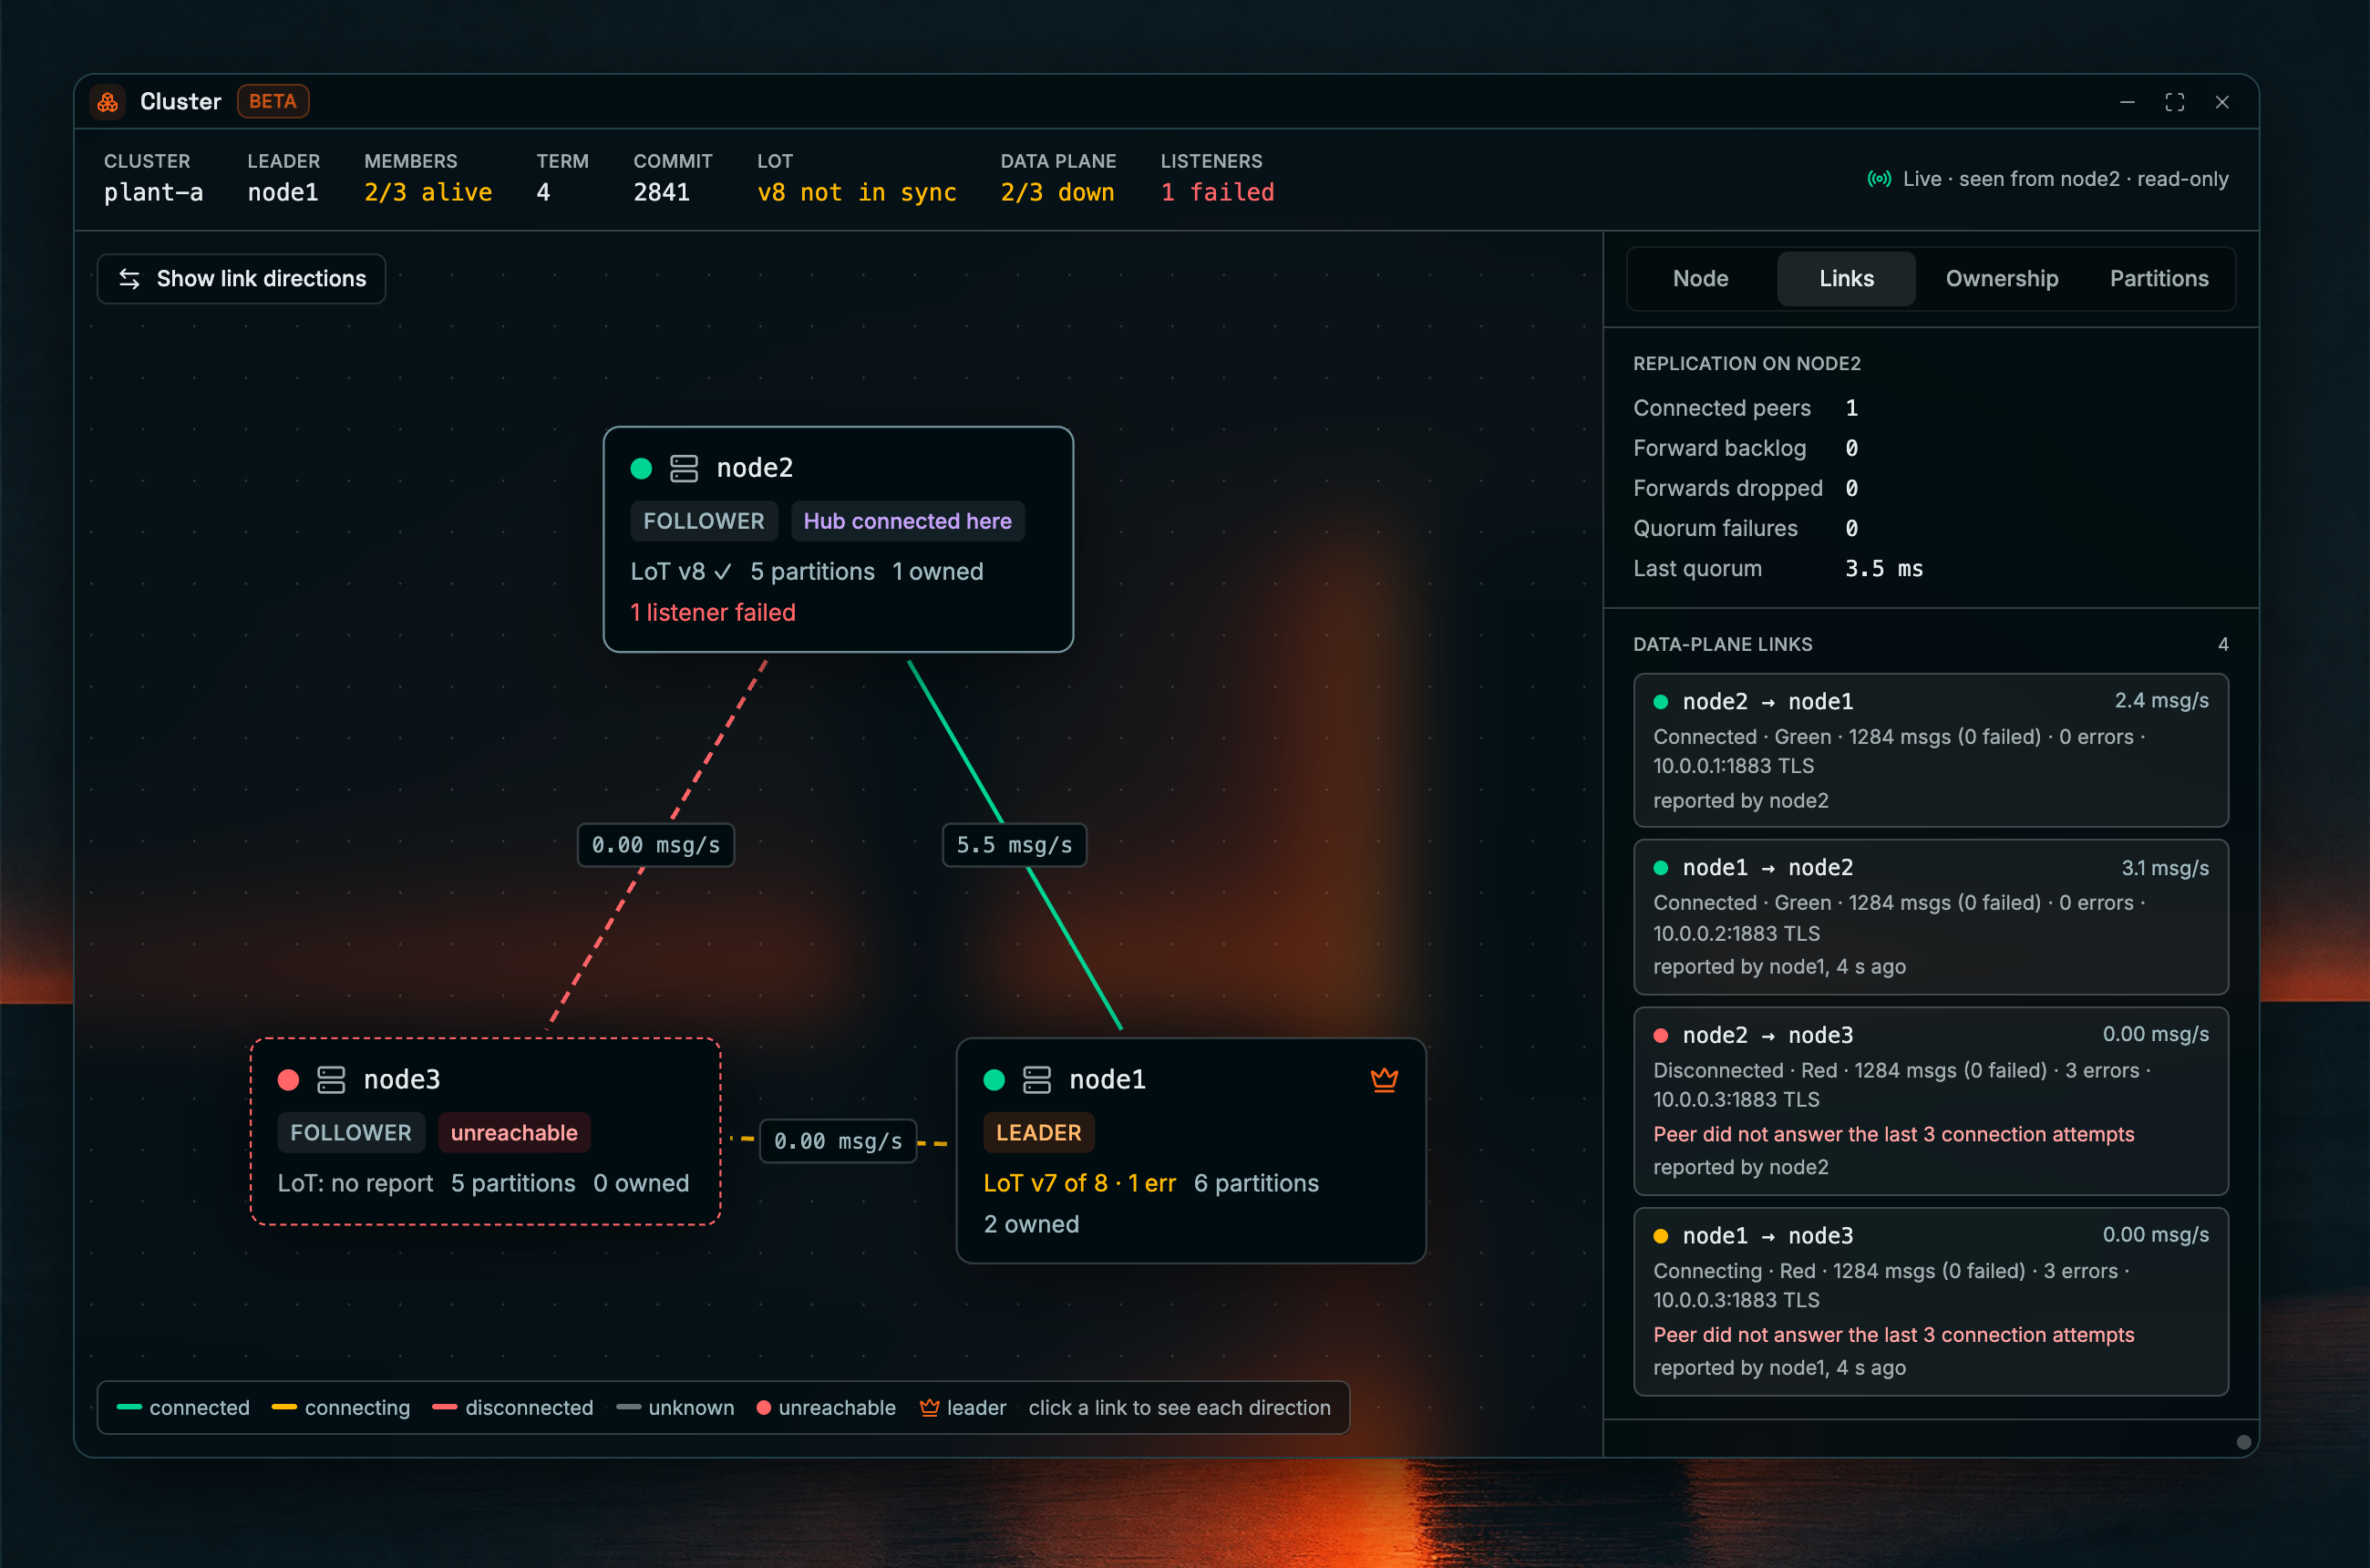Click the LEADER badge on node1

point(1038,1133)
